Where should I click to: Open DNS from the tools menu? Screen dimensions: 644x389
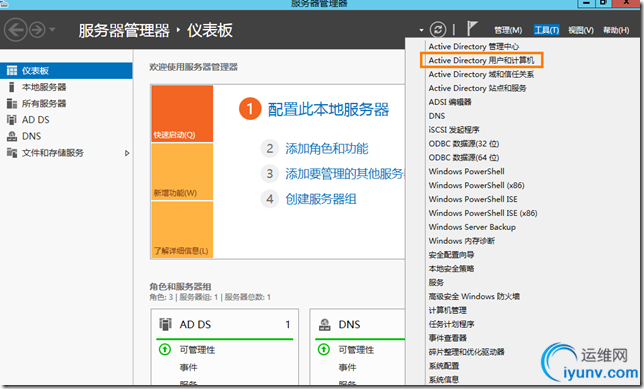[x=437, y=116]
